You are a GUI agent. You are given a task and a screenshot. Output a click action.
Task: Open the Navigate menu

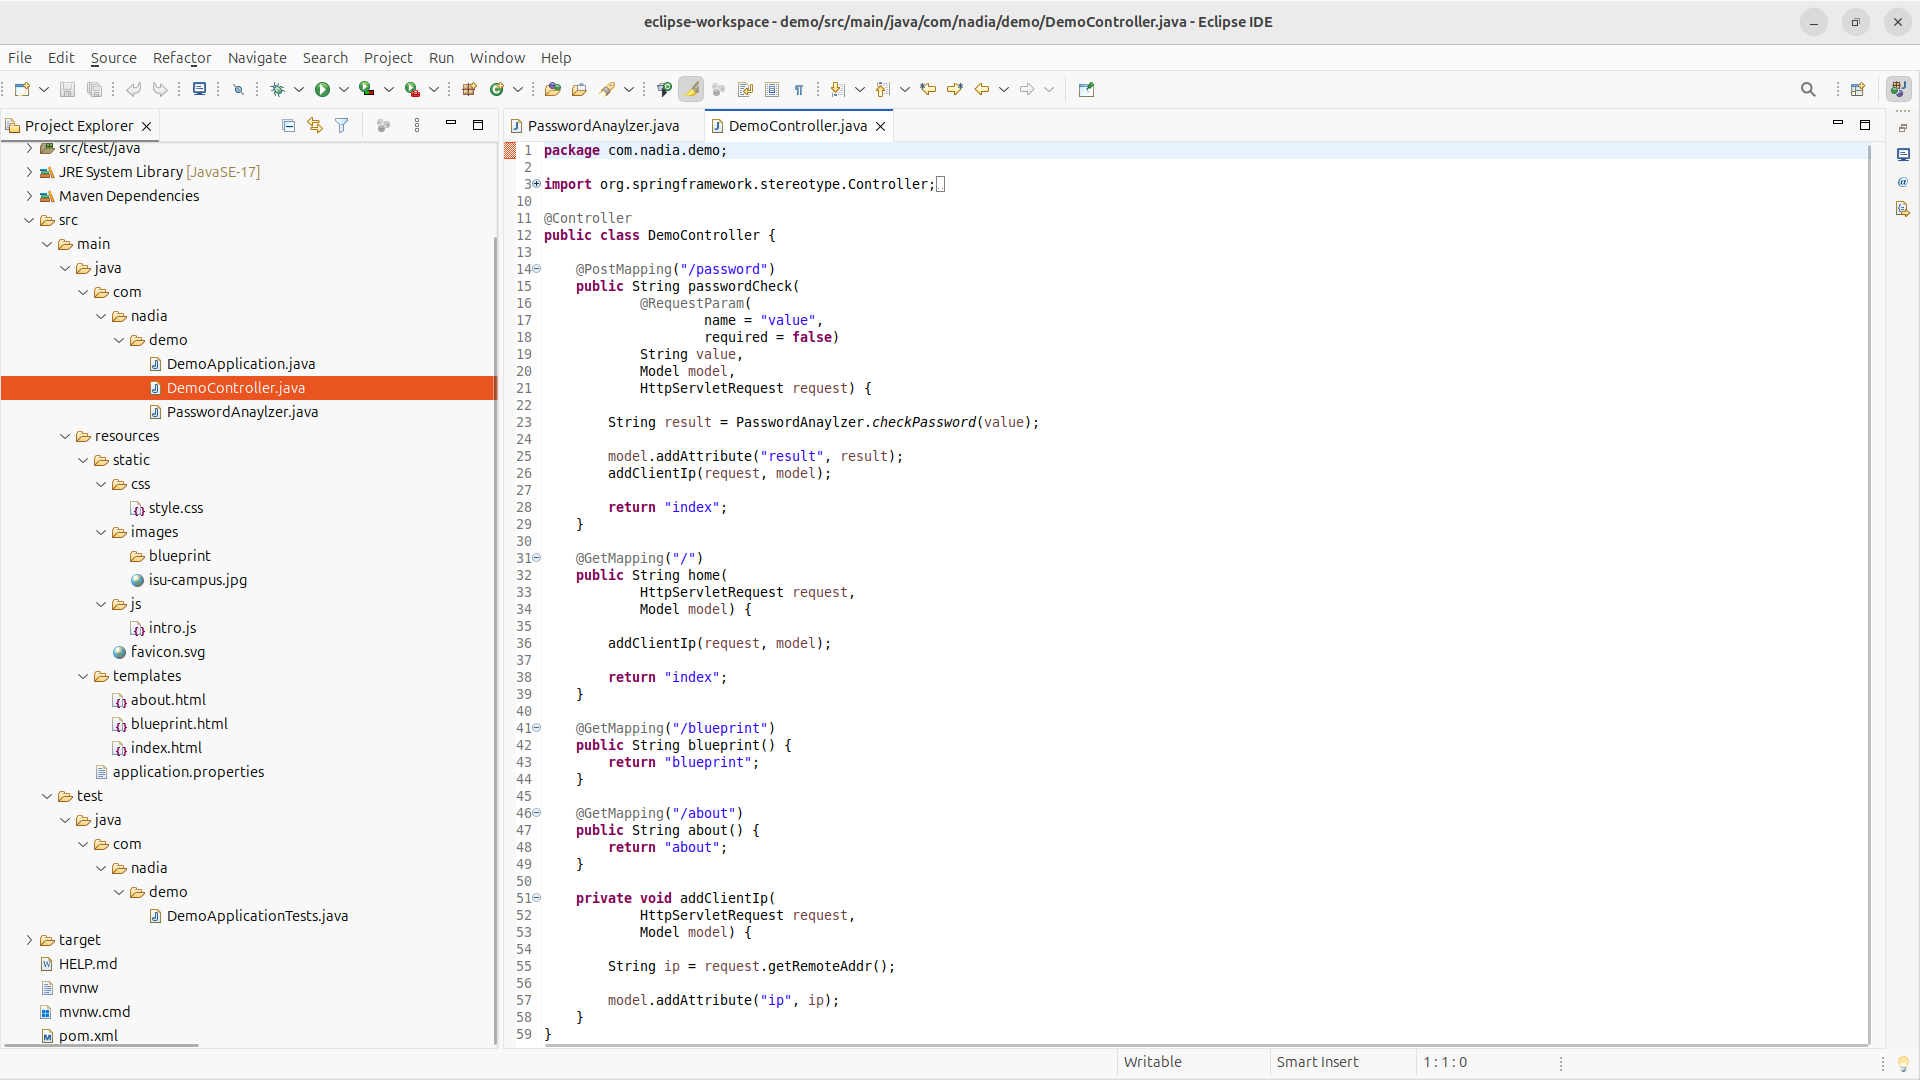click(x=257, y=57)
